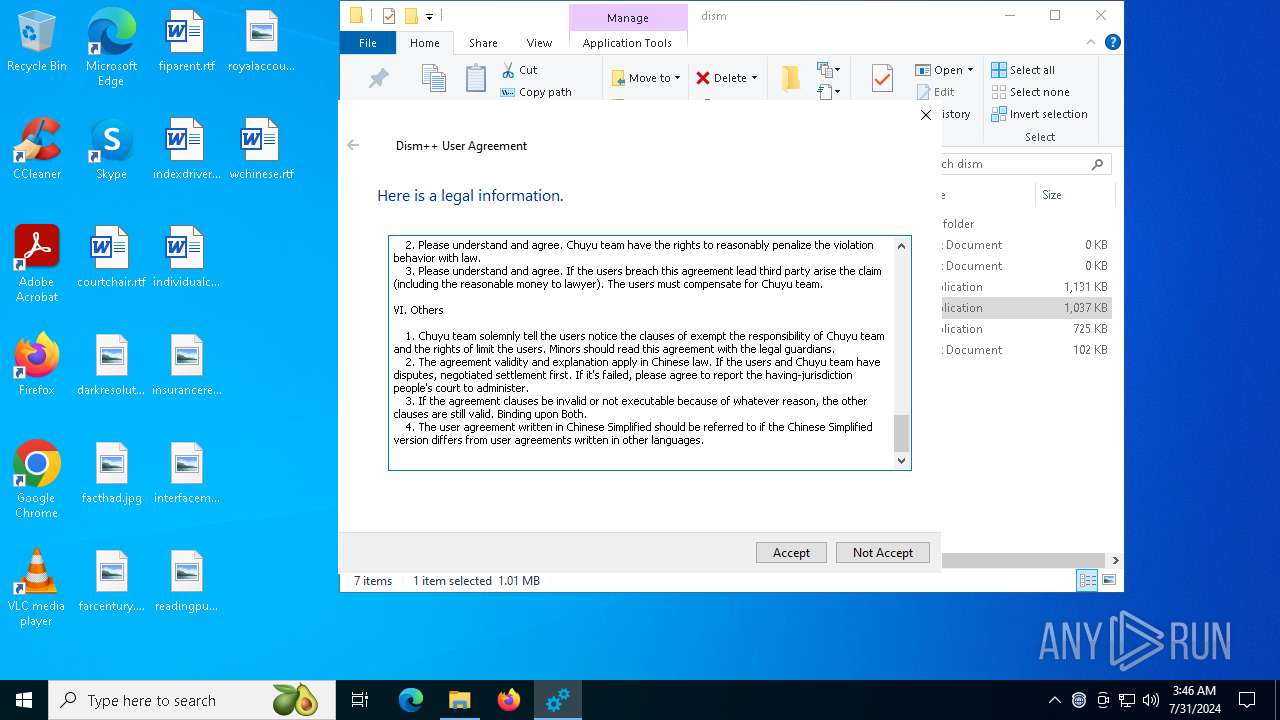Open Adobe Acrobat desktop shortcut
1280x720 pixels.
tap(36, 264)
